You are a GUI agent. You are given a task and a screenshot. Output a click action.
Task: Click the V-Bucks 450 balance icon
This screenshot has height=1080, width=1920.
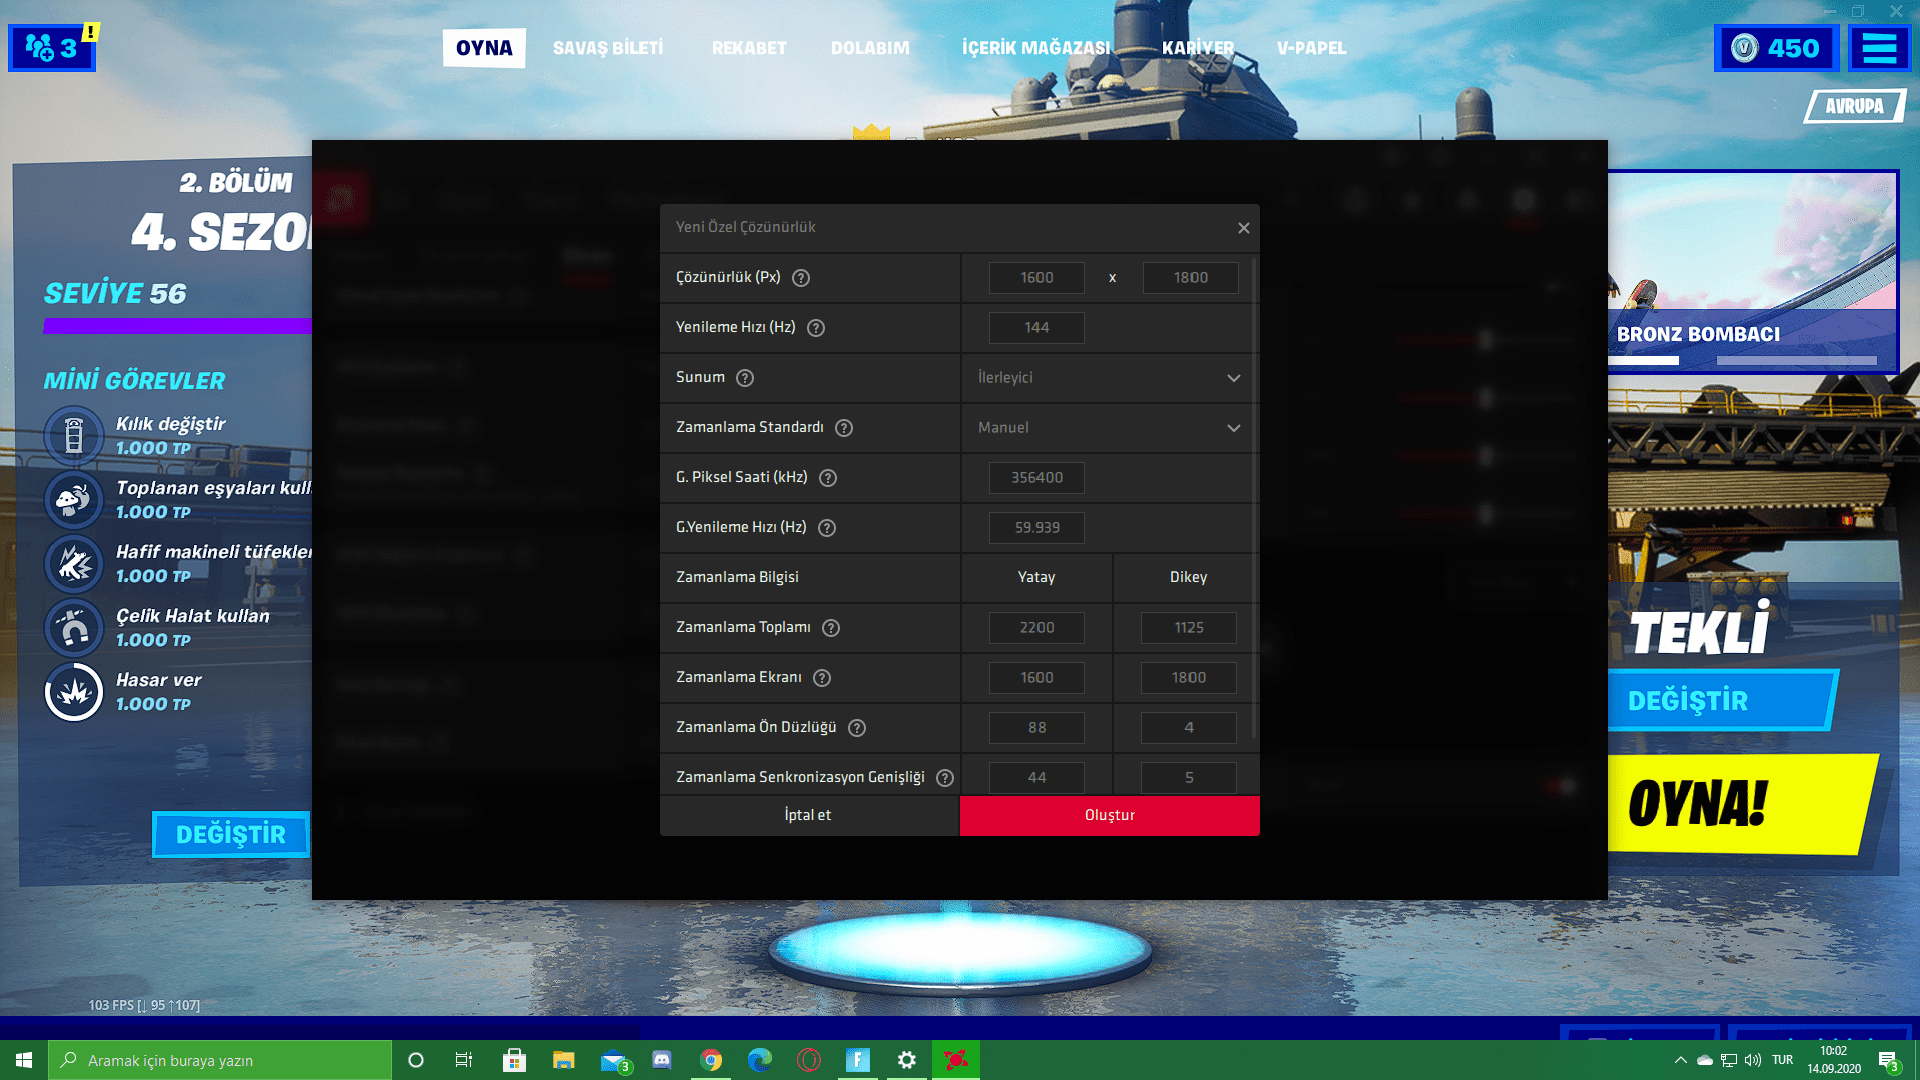tap(1776, 48)
